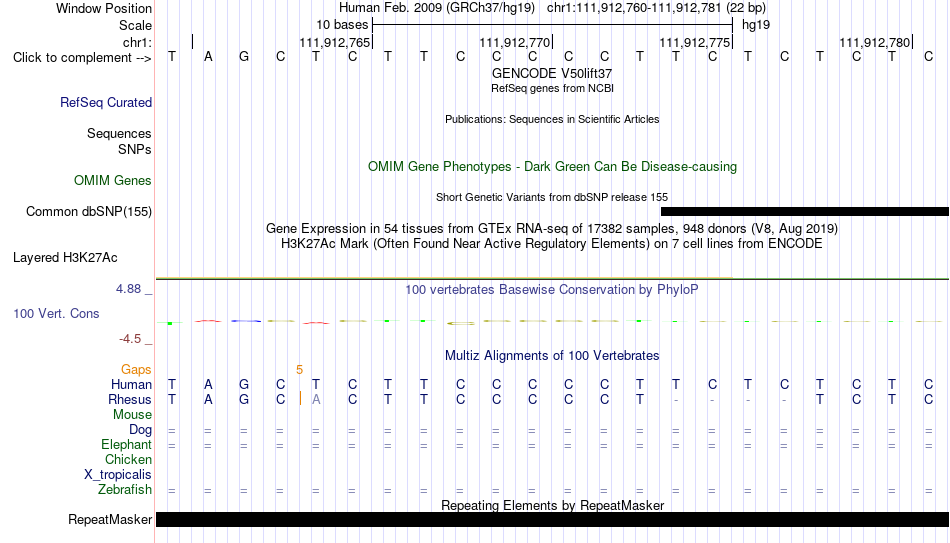Click the 'chr1:' ruler label
Screen dimensions: 950x543
137,42
